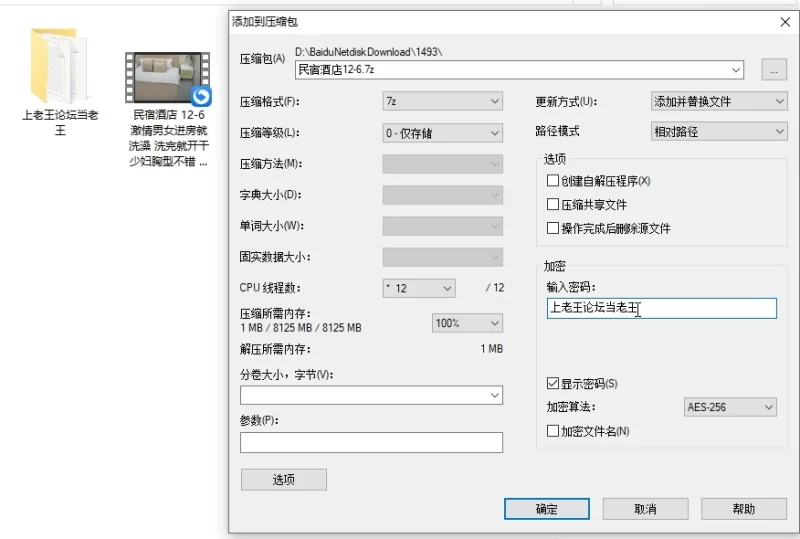Open the CPU 线程数 dropdown showing 12
Image resolution: width=800 pixels, height=539 pixels.
point(419,288)
